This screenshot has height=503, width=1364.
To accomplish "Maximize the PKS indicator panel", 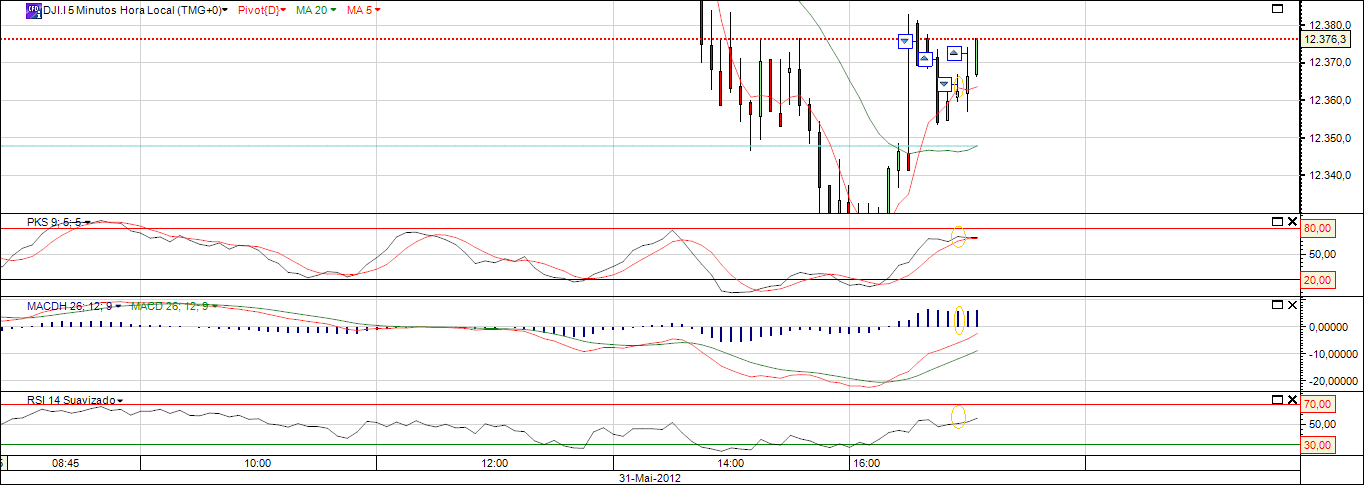I will coord(1277,221).
